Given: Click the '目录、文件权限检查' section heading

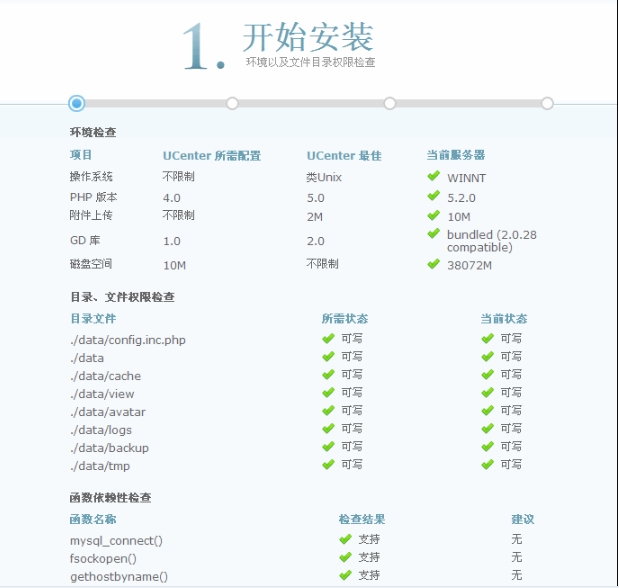Looking at the screenshot, I should 122,297.
